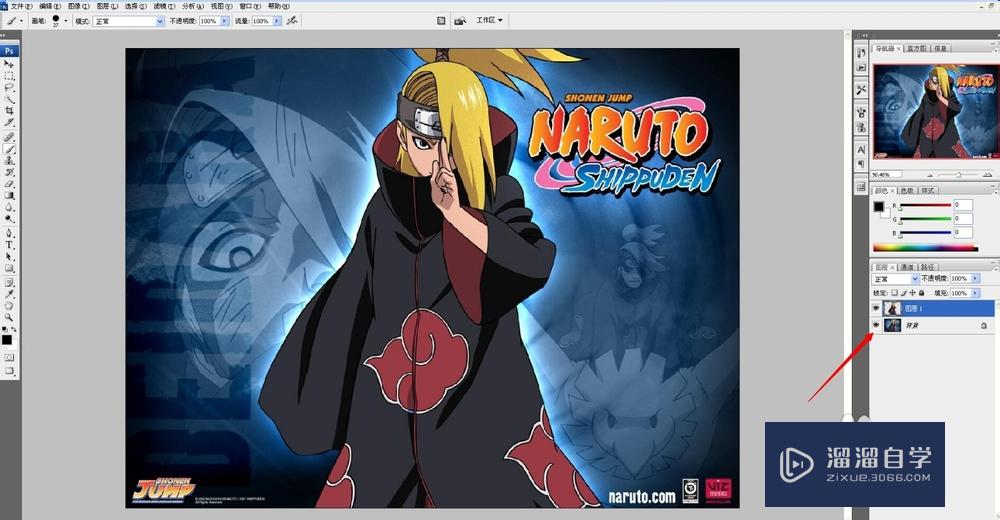The height and width of the screenshot is (520, 1000).
Task: Select the Dodge tool
Action: tap(8, 219)
